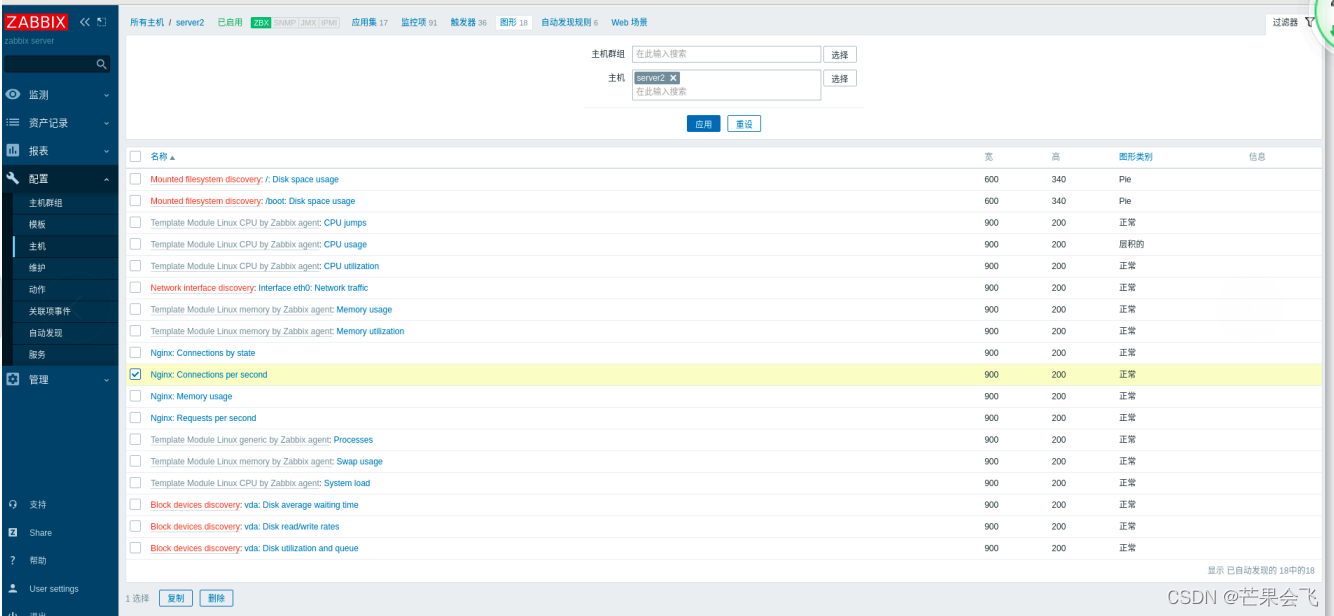Check the Nginx: Memory usage checkbox
The height and width of the screenshot is (616, 1334).
[135, 396]
